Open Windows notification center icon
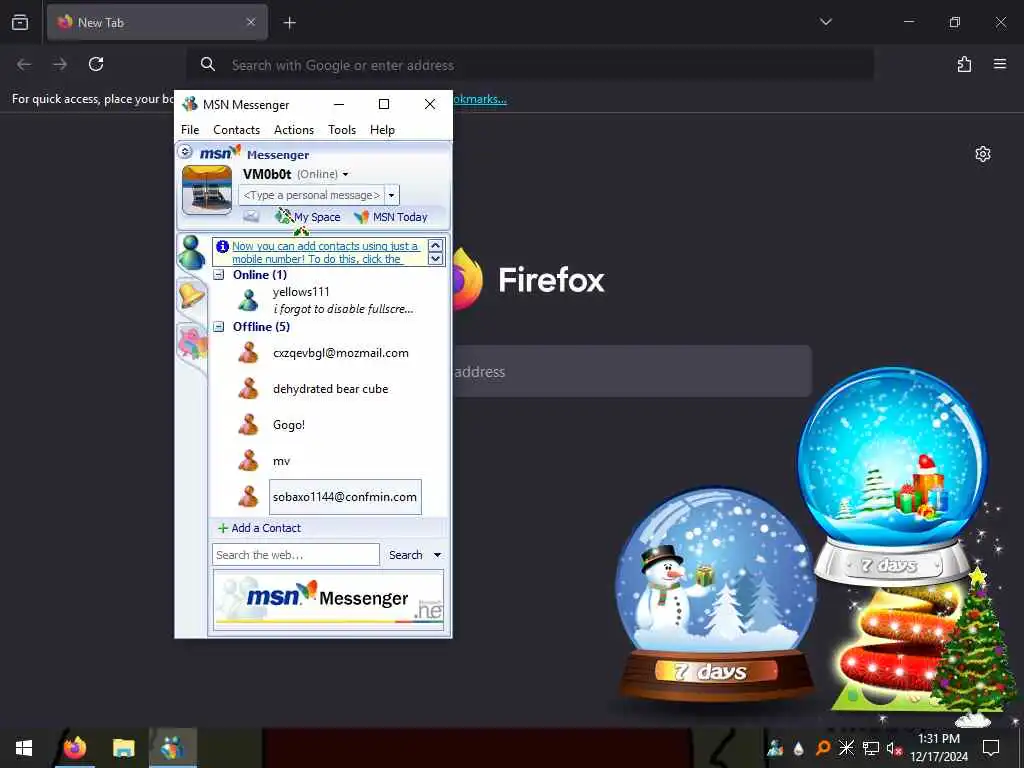 pyautogui.click(x=991, y=748)
